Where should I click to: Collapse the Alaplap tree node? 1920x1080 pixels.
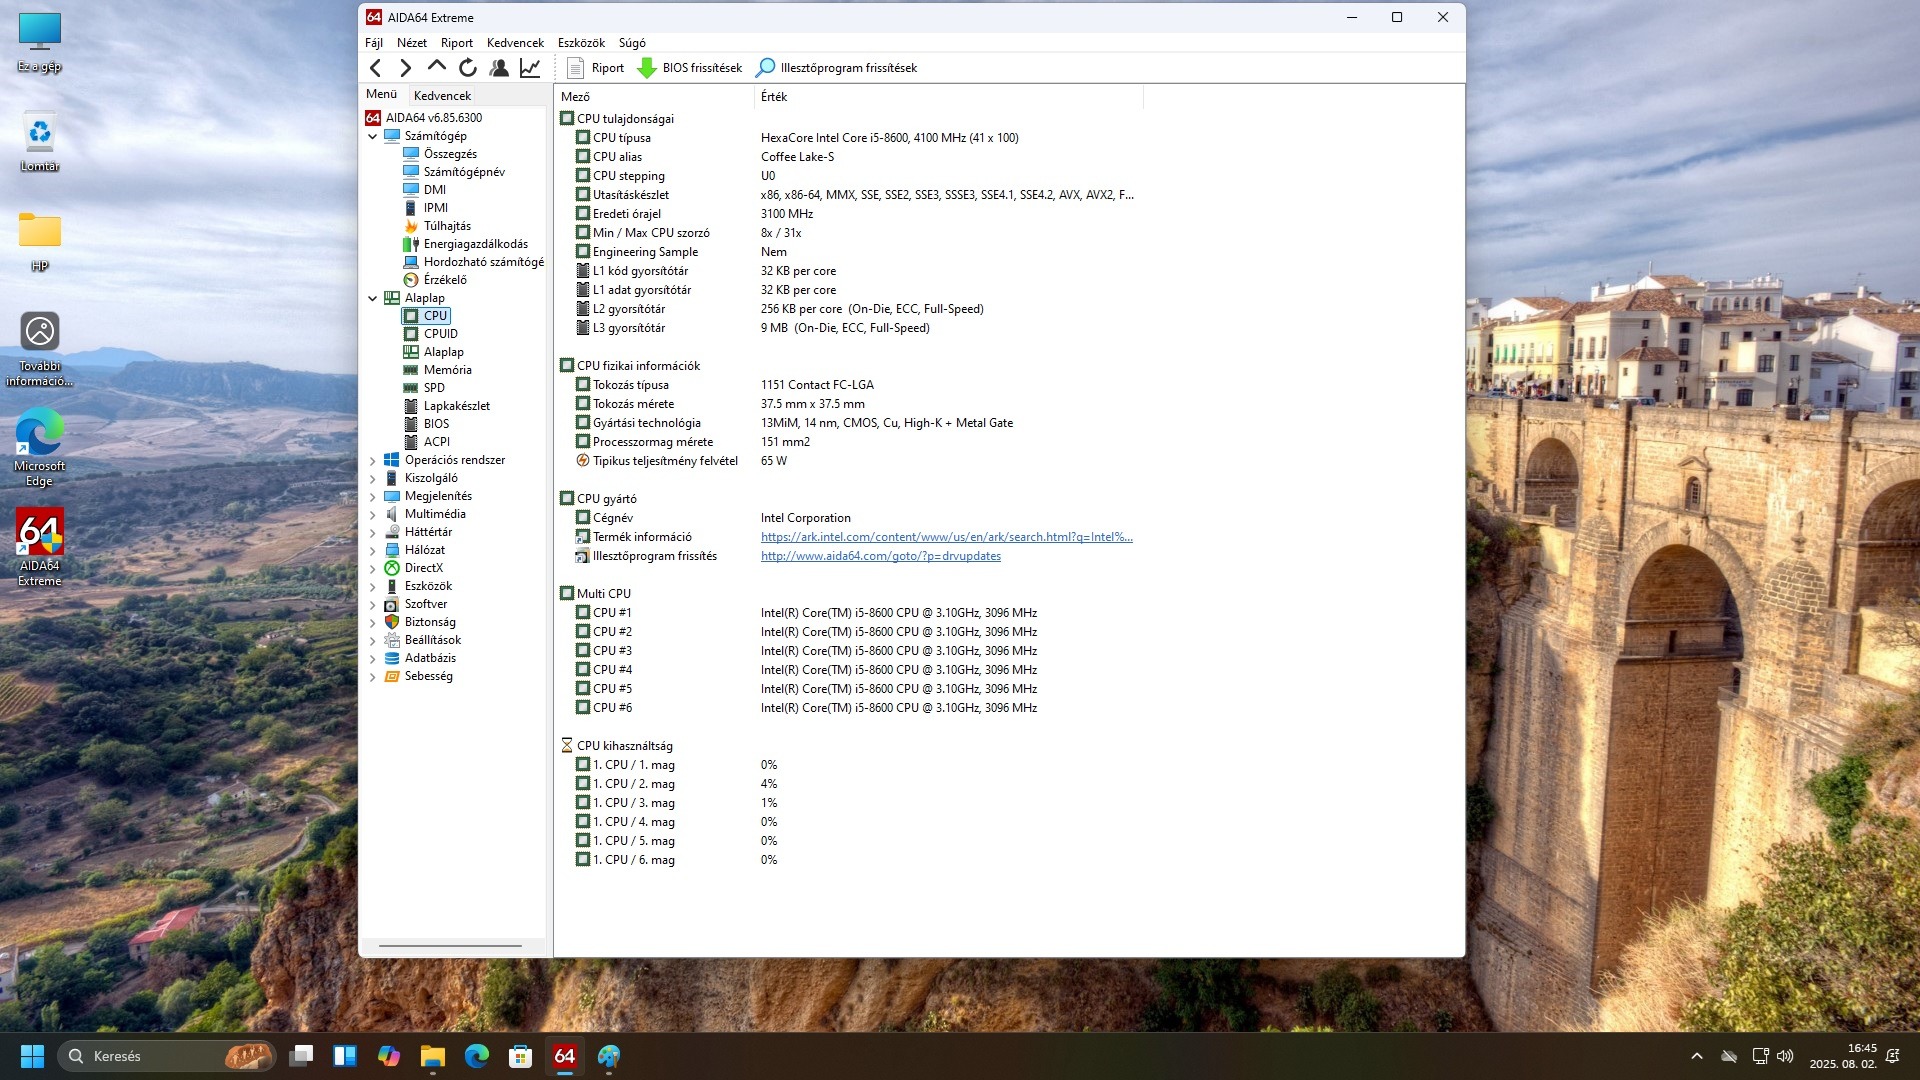[373, 298]
